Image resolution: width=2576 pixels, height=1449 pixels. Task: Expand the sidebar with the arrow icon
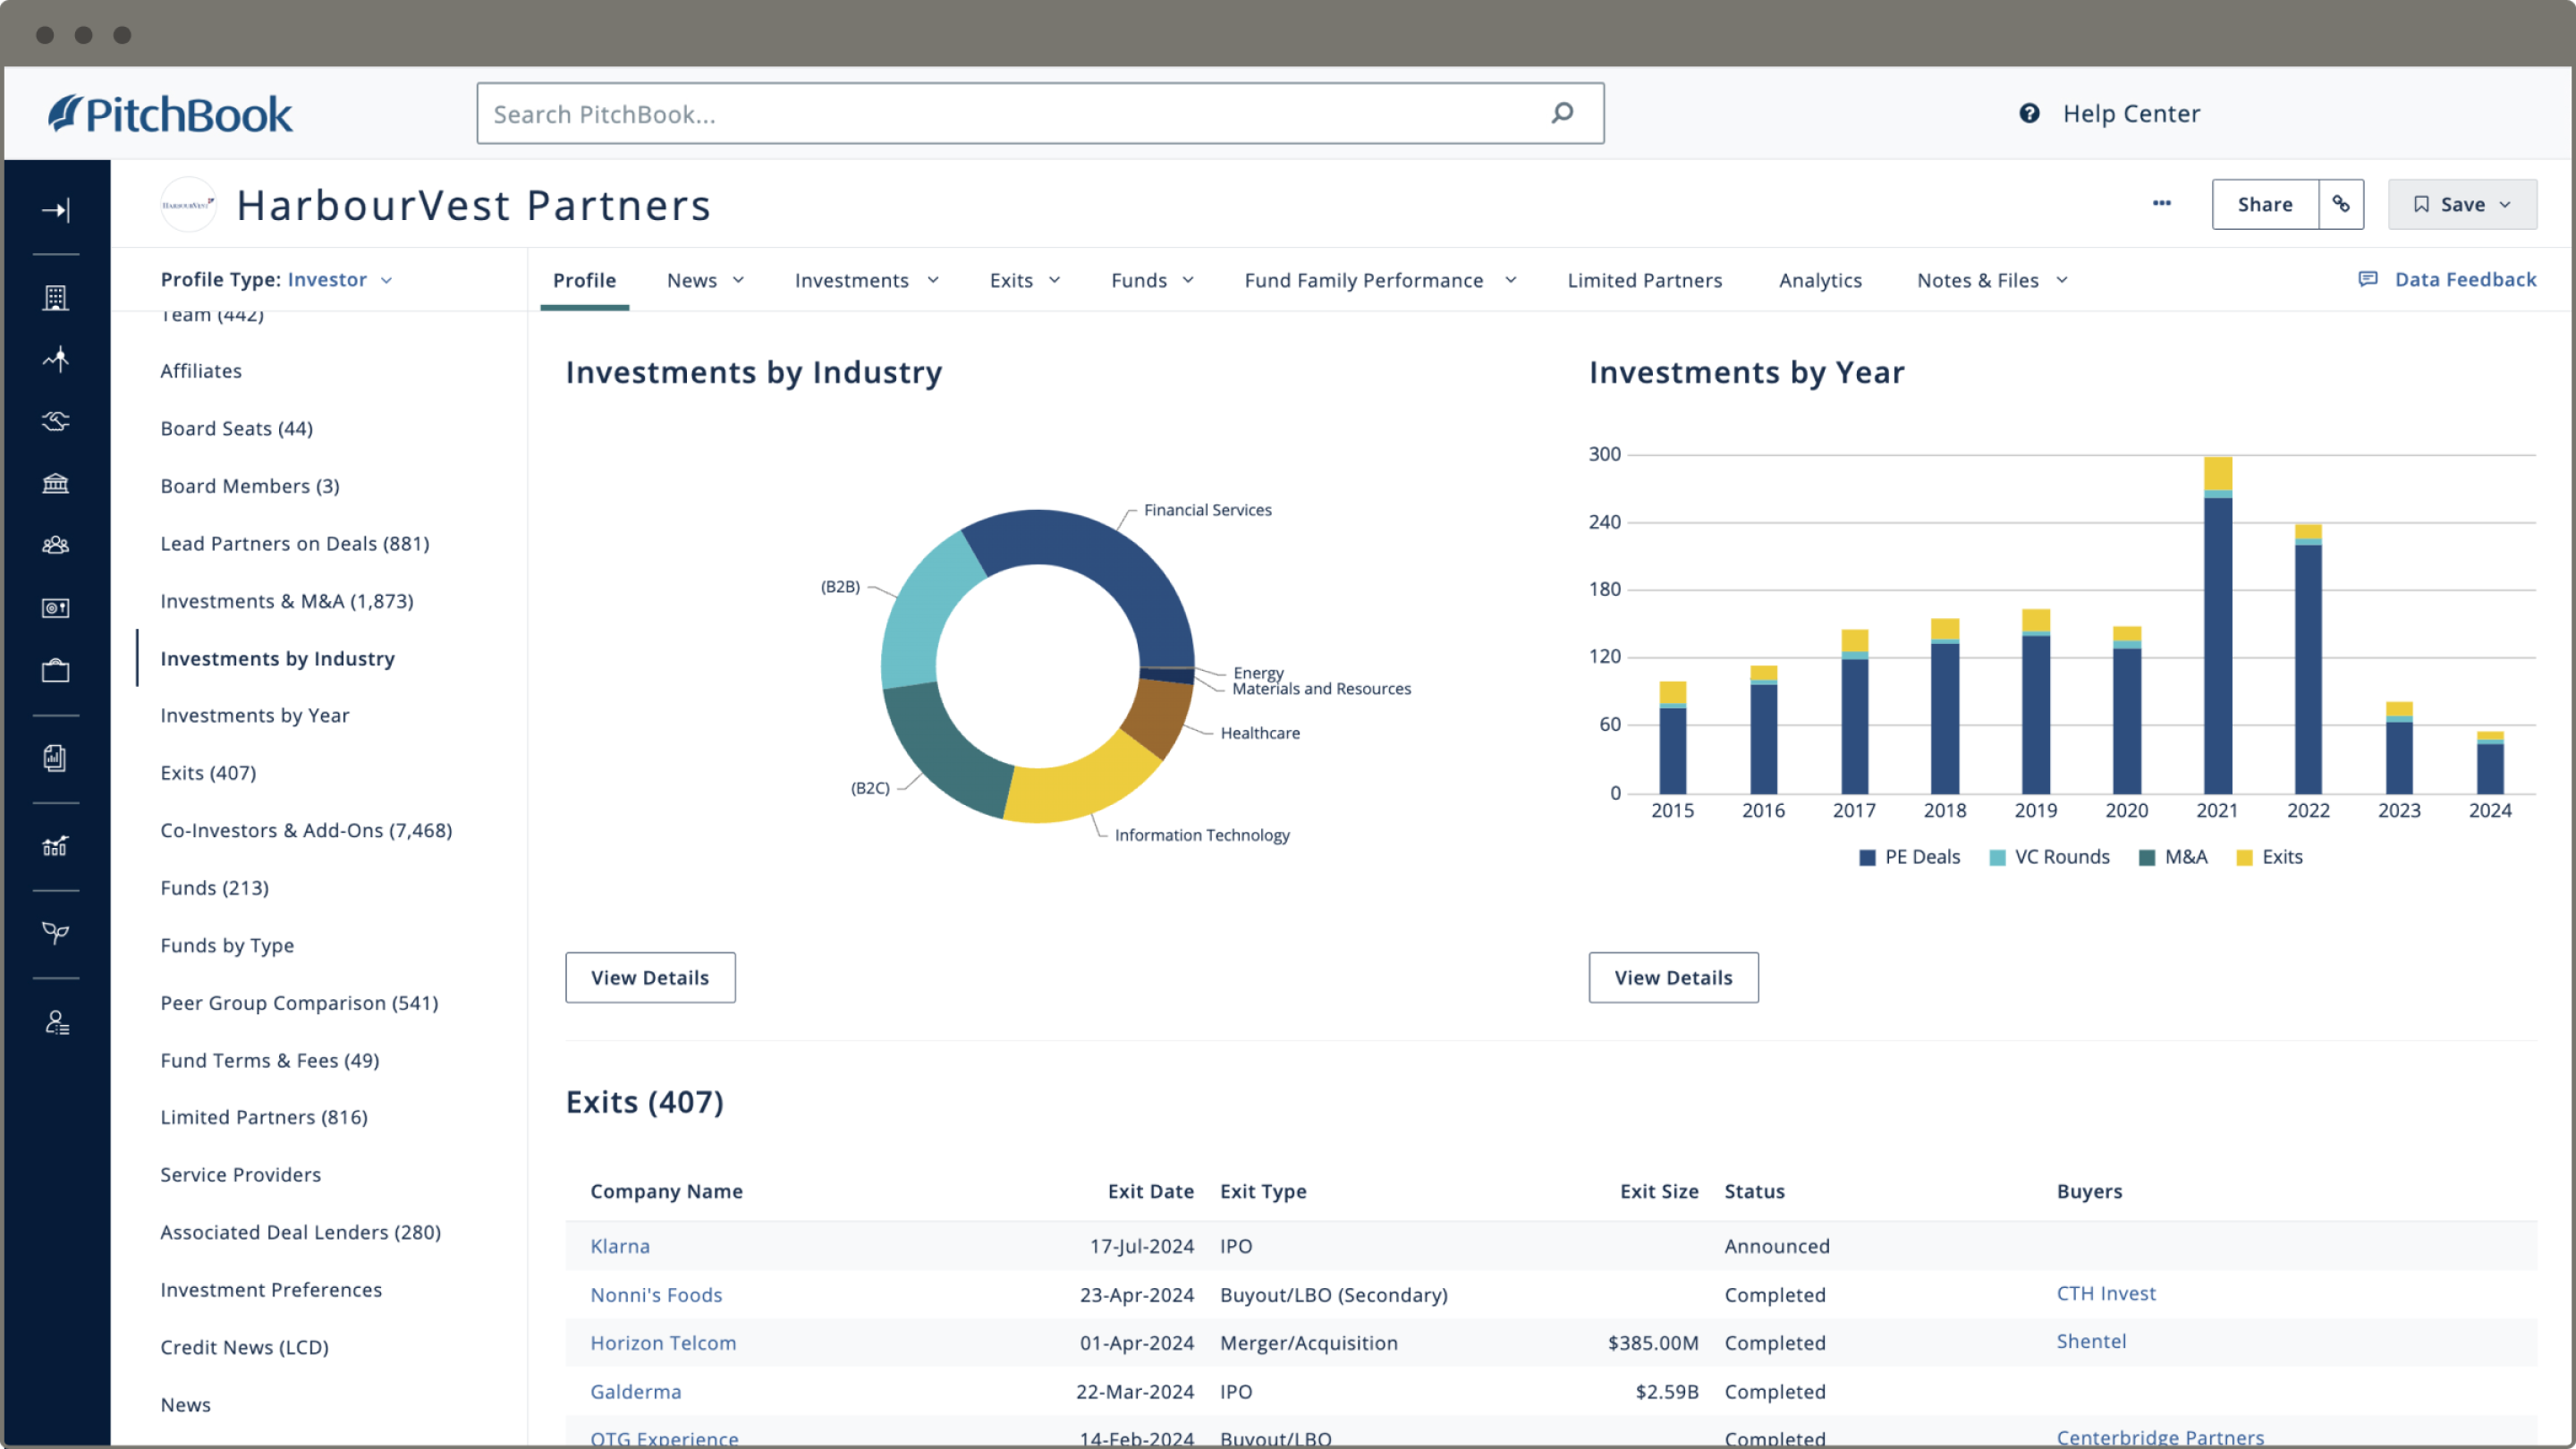point(55,210)
